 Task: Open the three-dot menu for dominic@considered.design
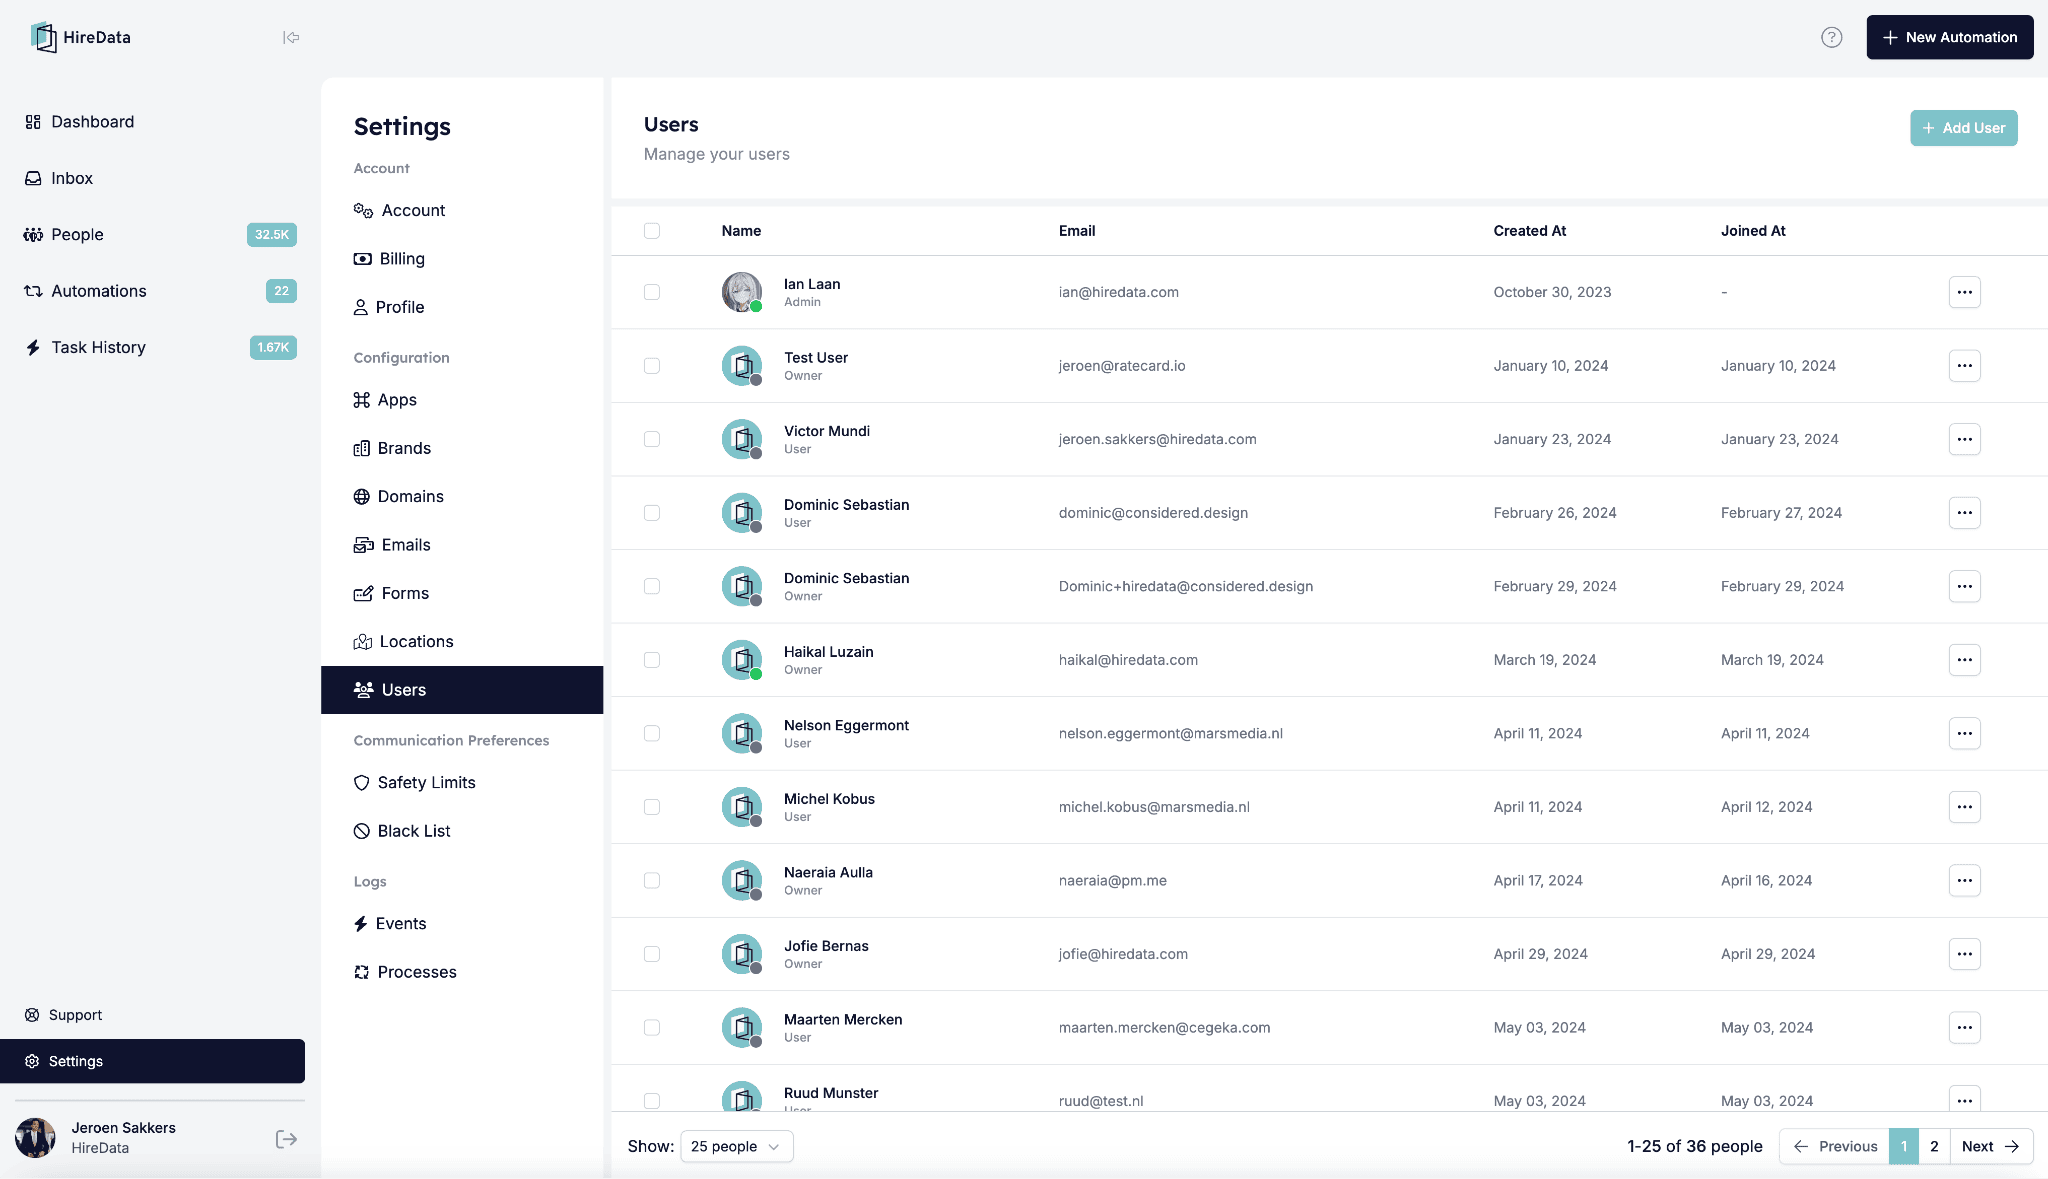click(x=1964, y=513)
